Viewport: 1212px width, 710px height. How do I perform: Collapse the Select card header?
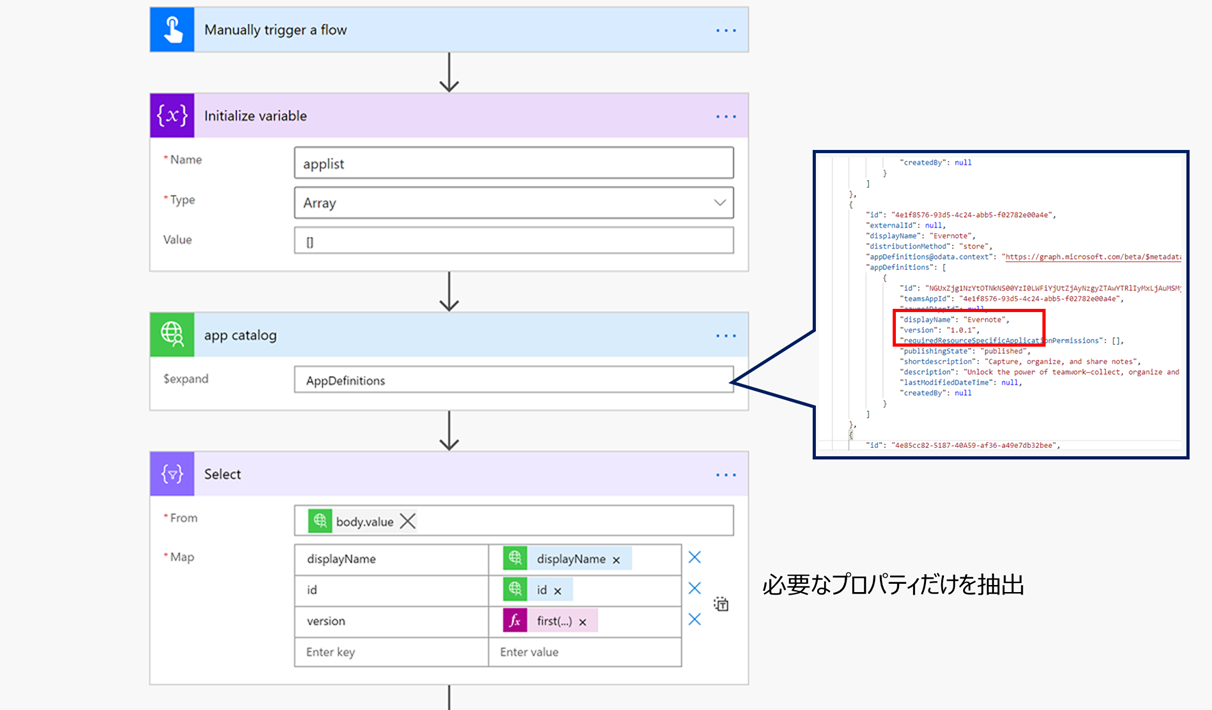click(x=449, y=474)
